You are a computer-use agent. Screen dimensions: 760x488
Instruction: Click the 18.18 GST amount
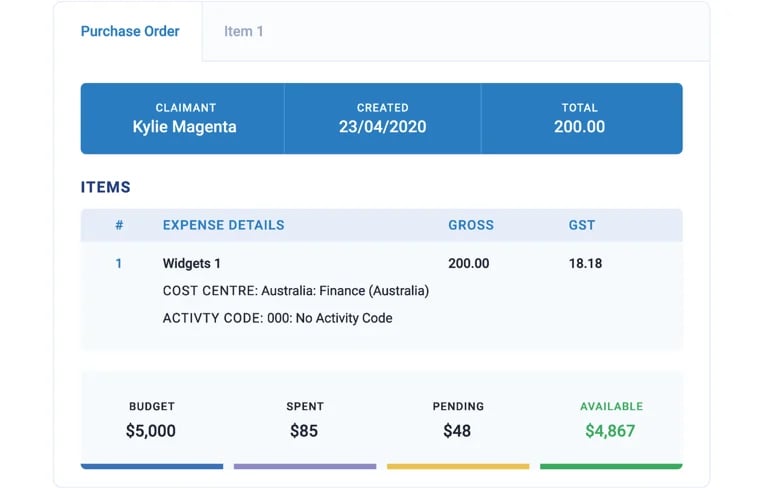[586, 264]
